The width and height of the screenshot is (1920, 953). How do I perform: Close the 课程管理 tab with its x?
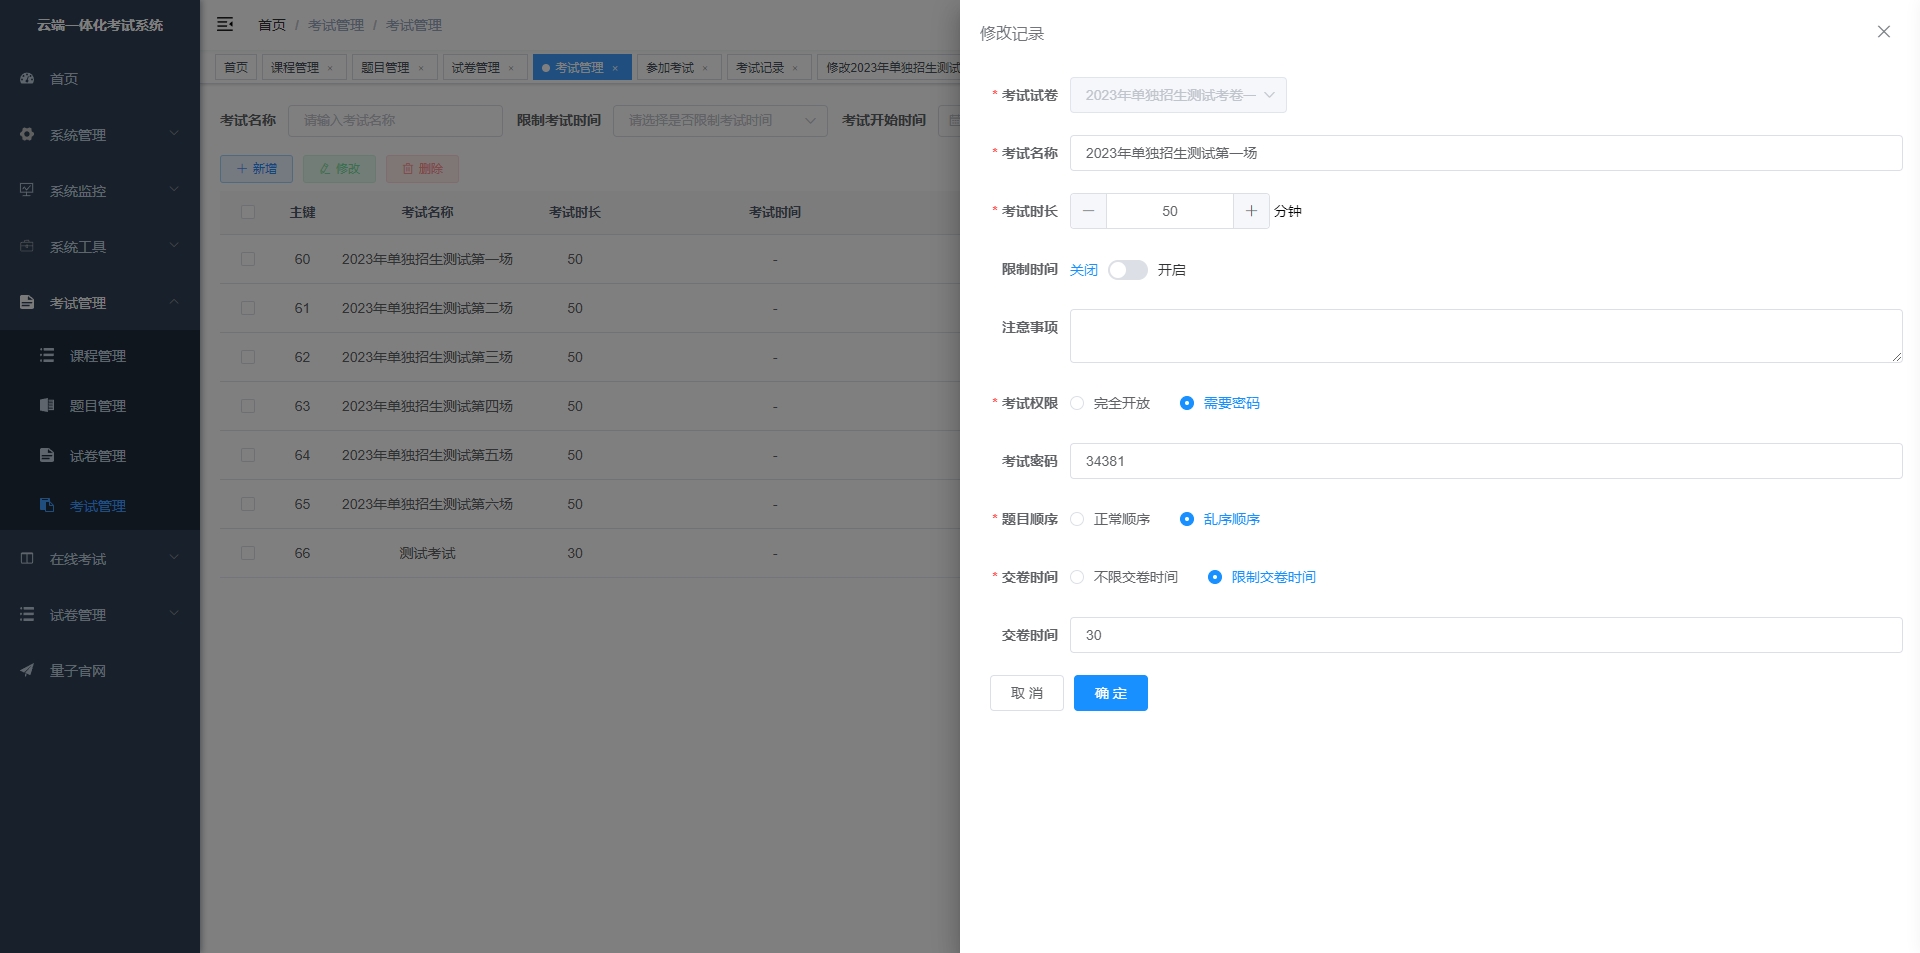click(x=330, y=68)
